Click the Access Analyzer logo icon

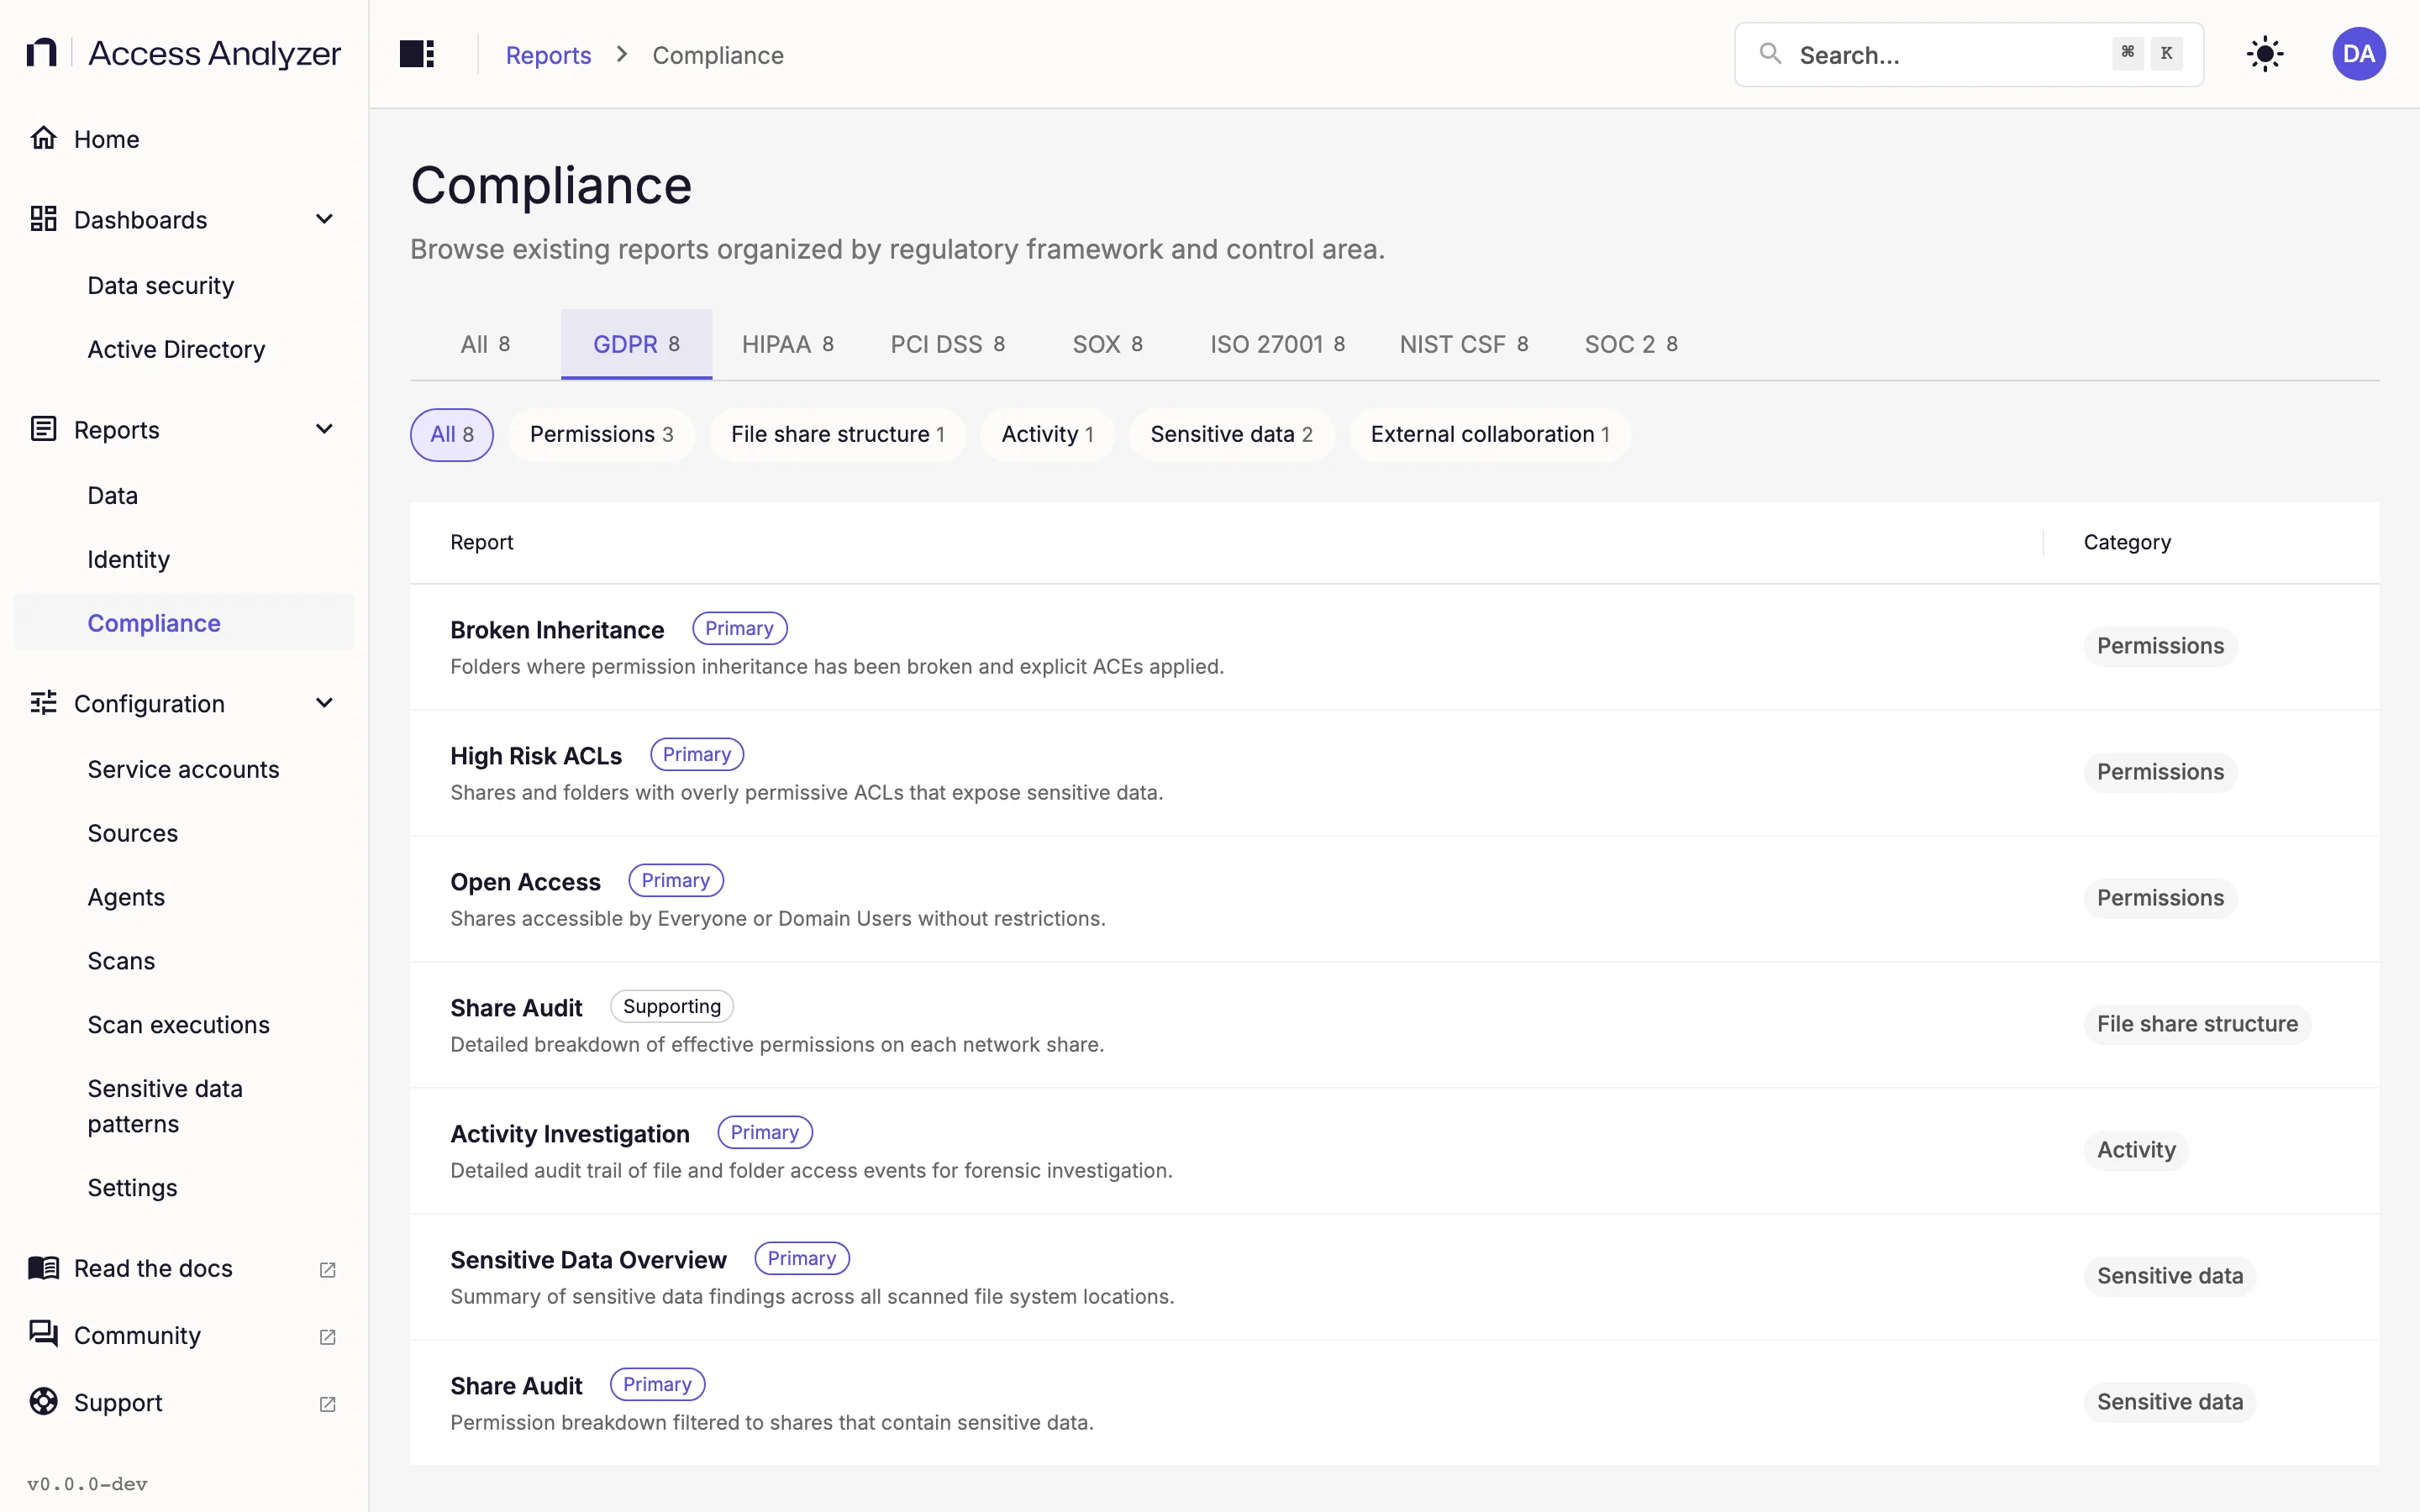41,53
